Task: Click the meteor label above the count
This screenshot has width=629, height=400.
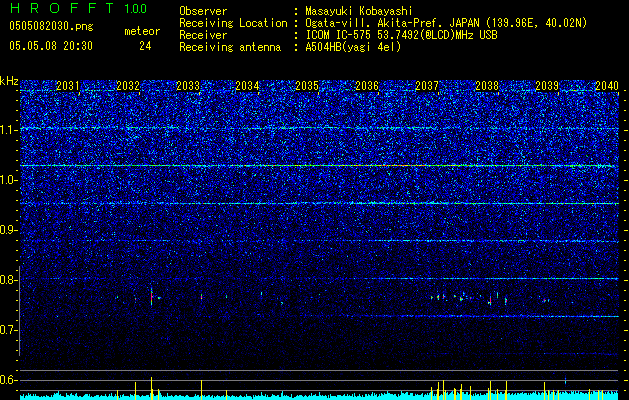Action: 142,31
